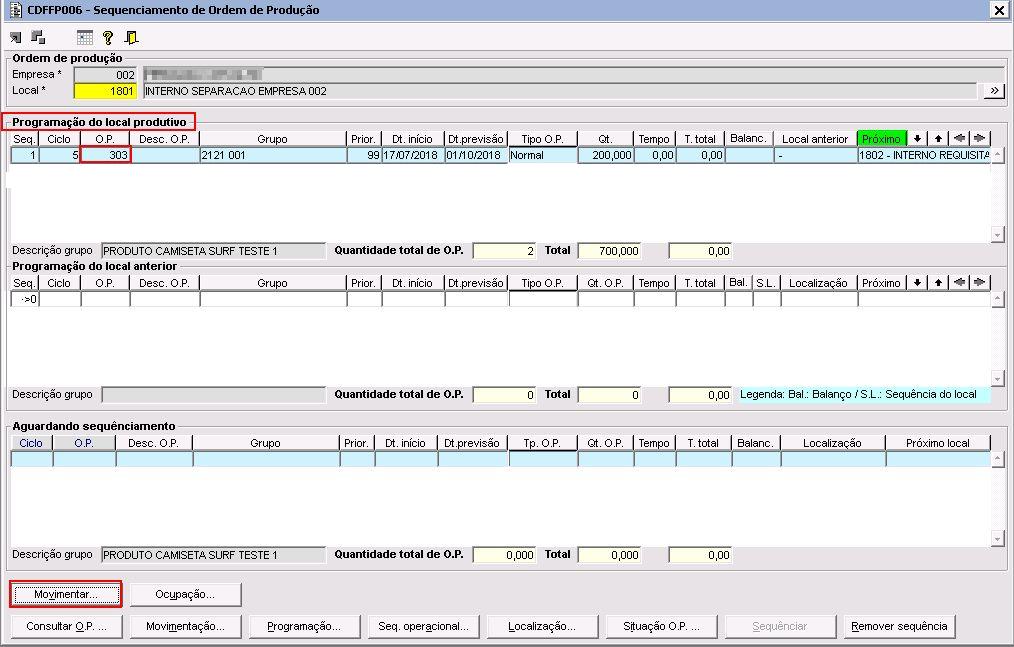1014x647 pixels.
Task: Click Descrição grupo field in local produtivo section
Action: [214, 250]
